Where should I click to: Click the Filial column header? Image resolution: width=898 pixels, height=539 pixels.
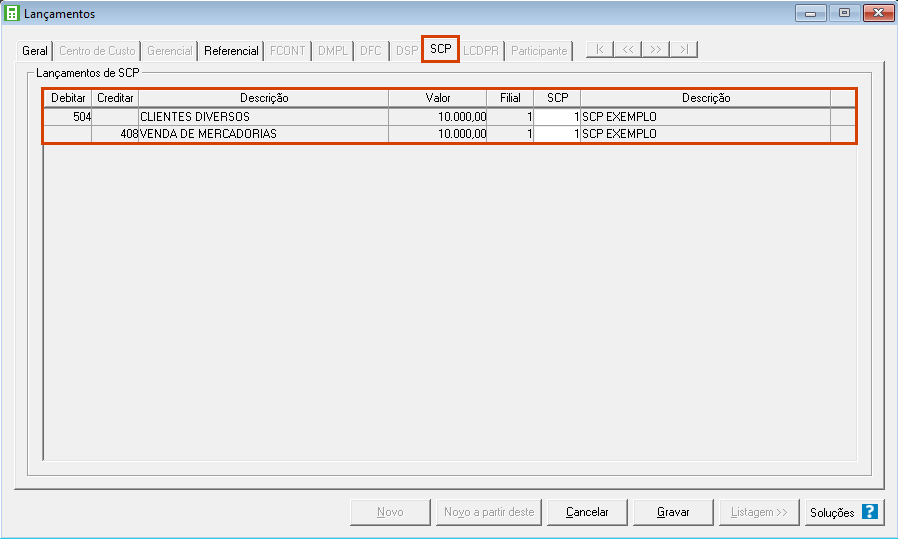pyautogui.click(x=510, y=98)
